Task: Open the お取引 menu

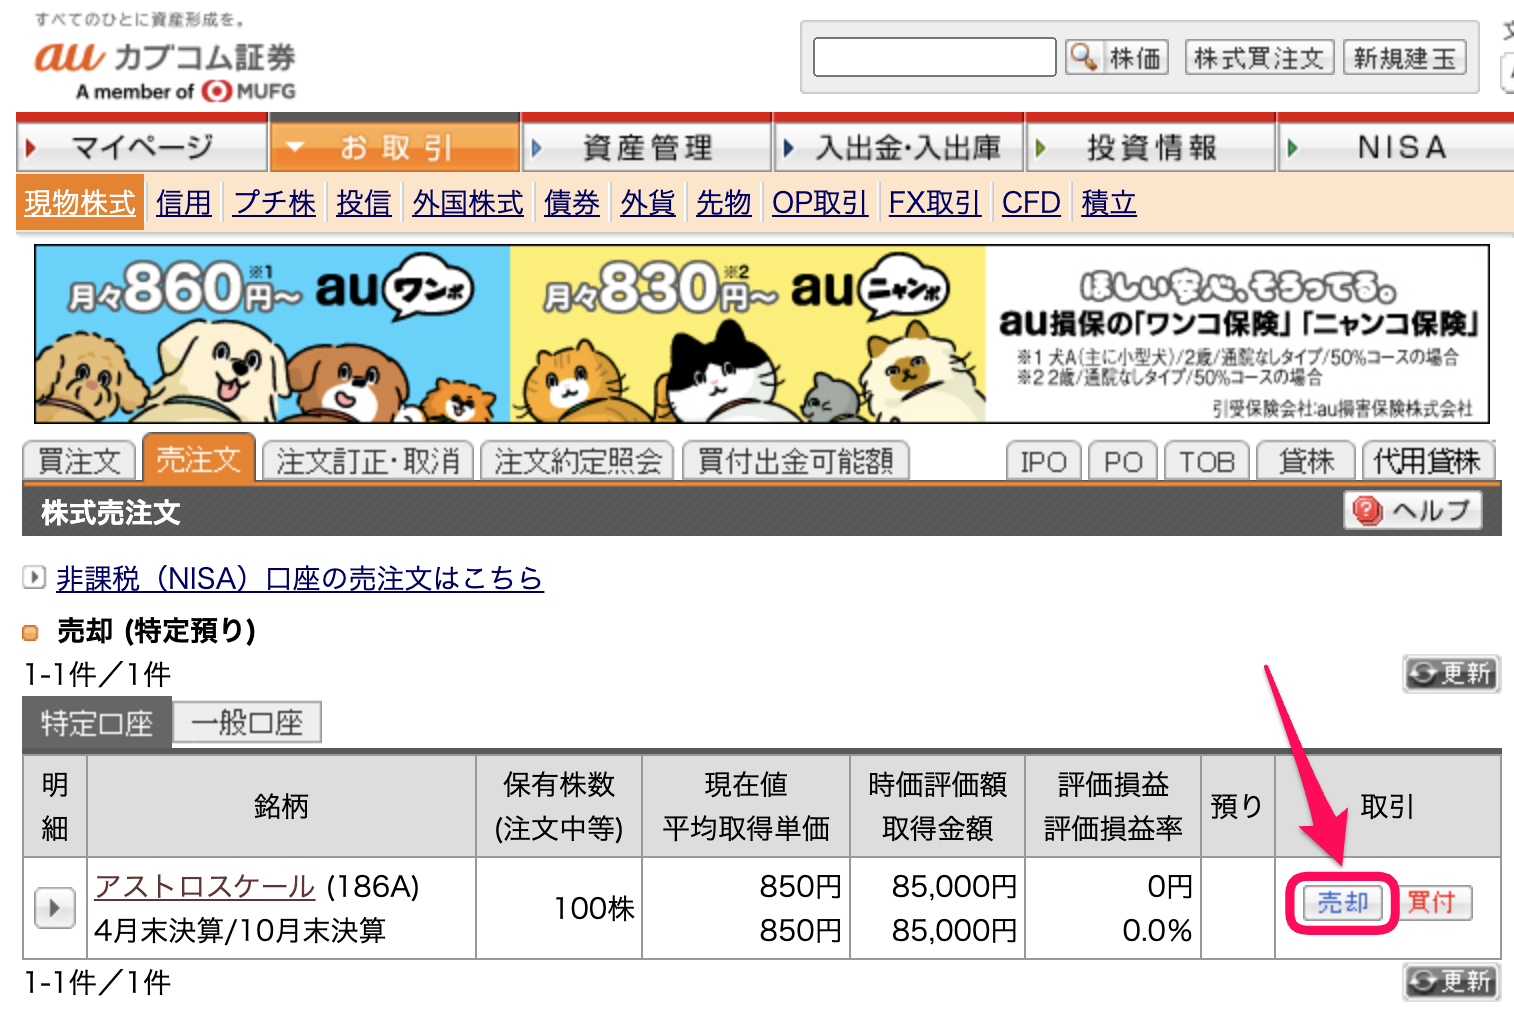Action: coord(395,147)
